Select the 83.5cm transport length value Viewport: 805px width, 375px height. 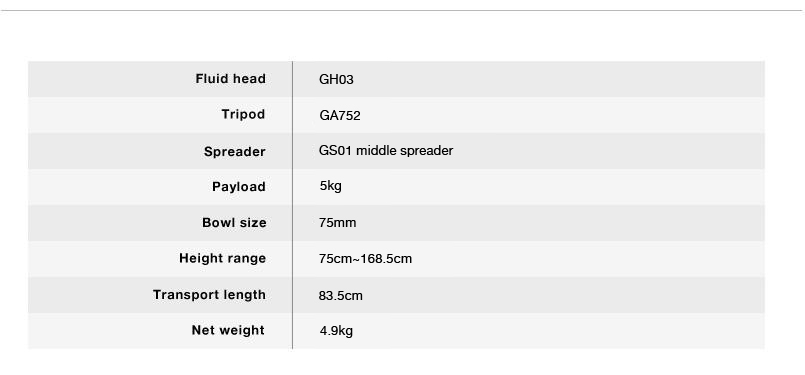click(340, 295)
